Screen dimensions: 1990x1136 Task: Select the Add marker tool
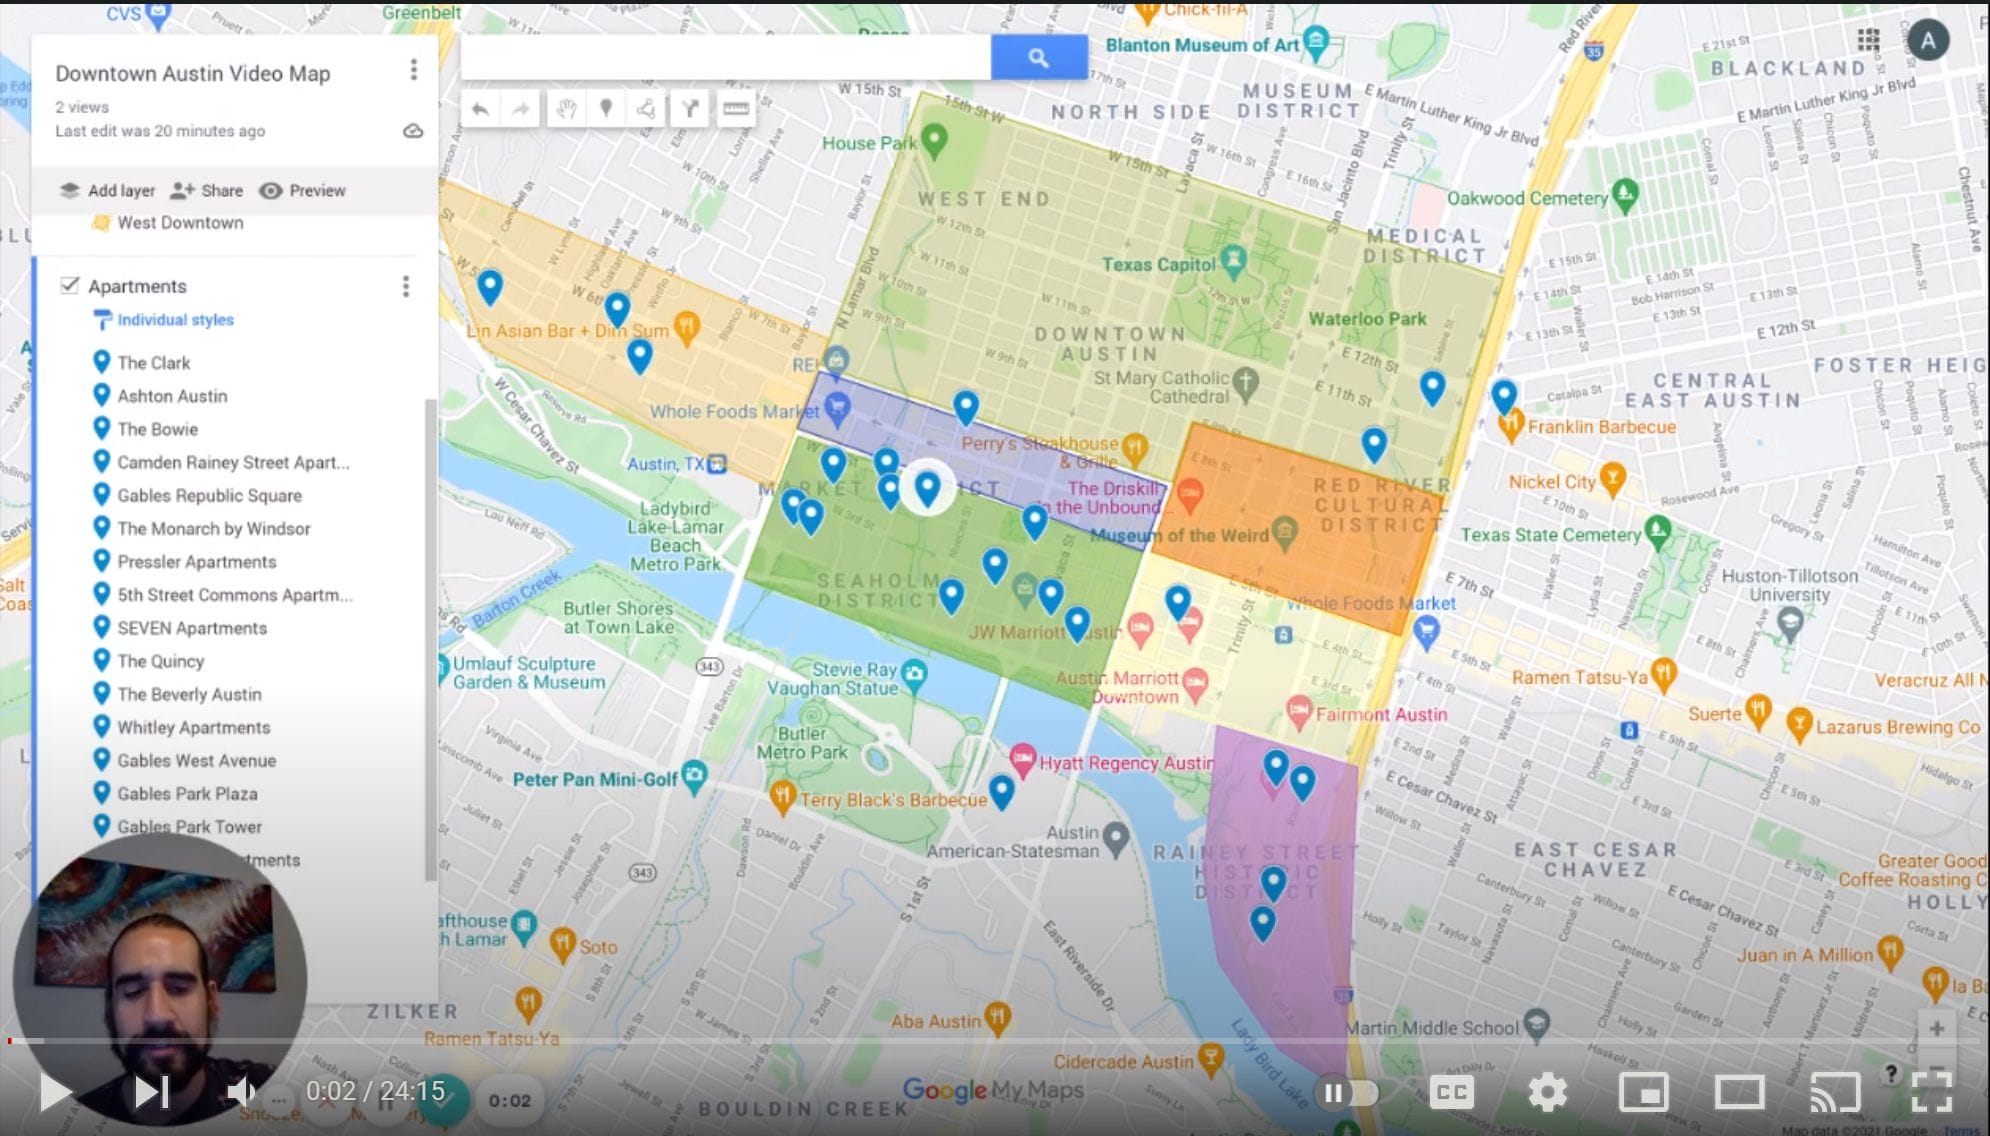pos(606,109)
